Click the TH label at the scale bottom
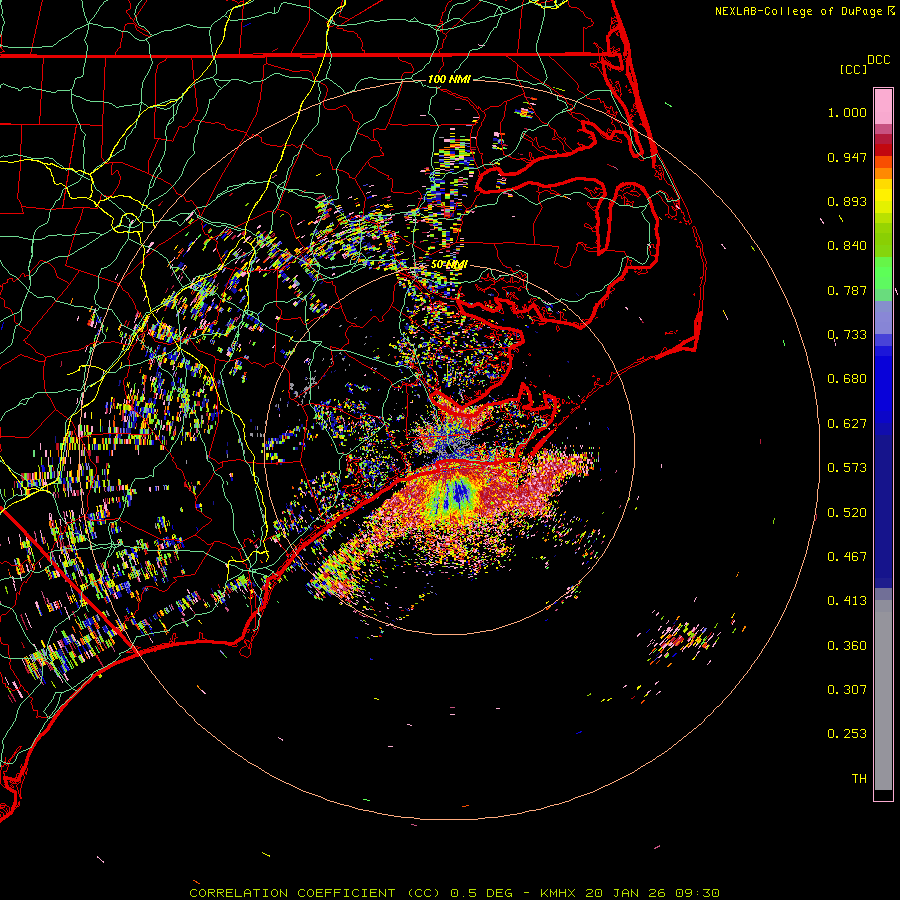This screenshot has height=900, width=900. point(859,779)
